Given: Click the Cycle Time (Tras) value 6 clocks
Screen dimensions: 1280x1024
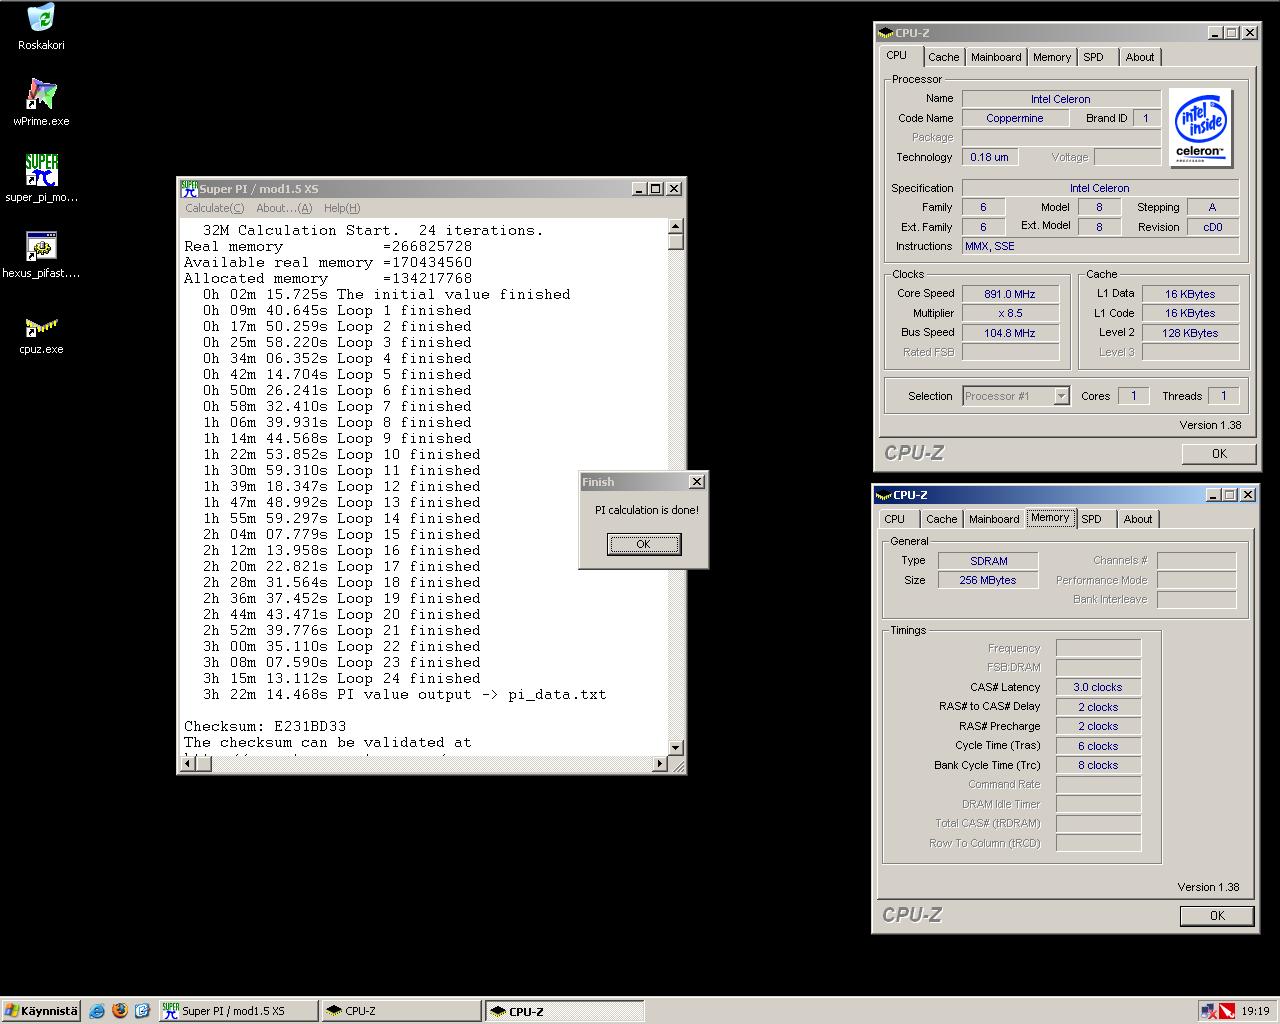Looking at the screenshot, I should [1098, 746].
